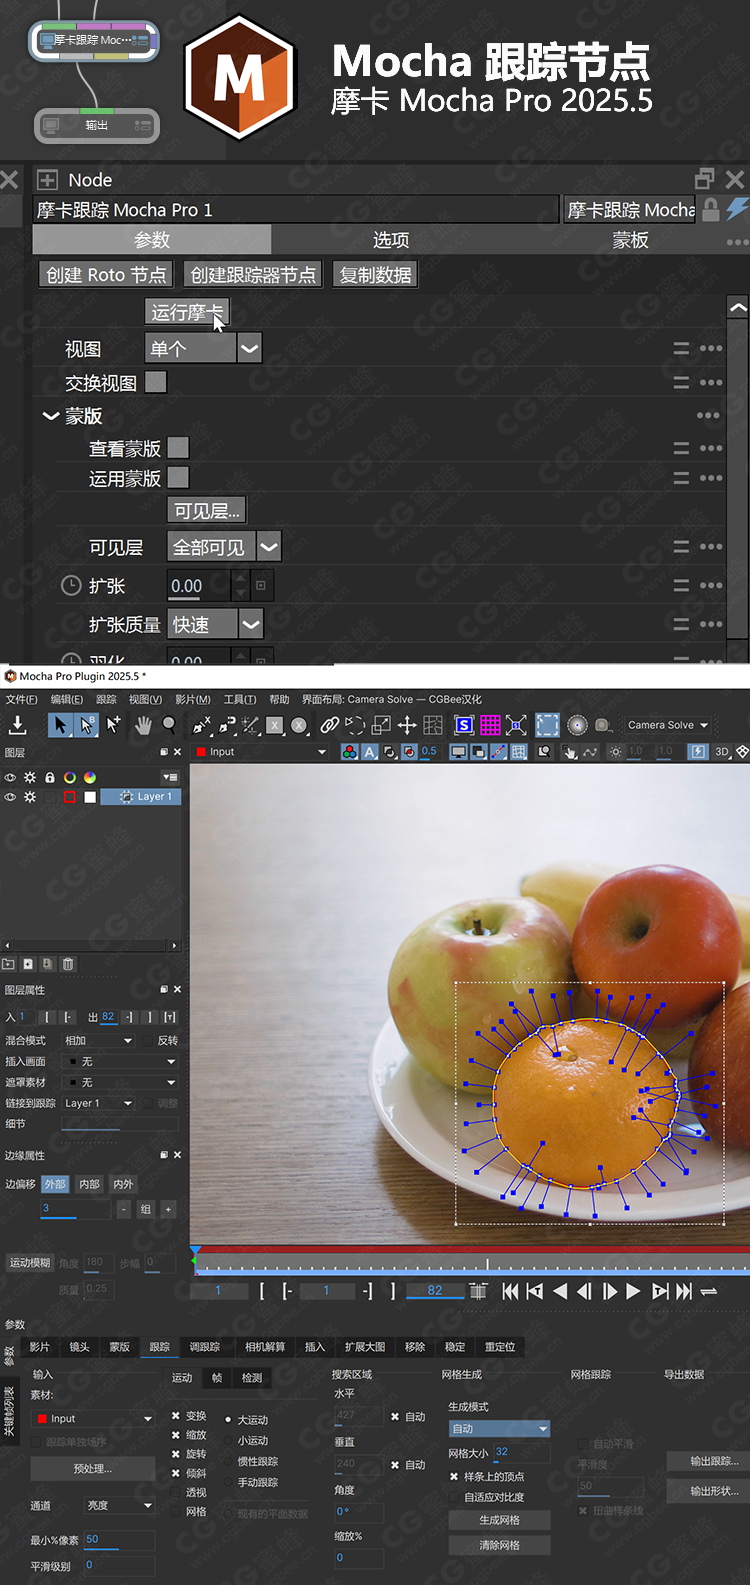Toggle the 交换视图 checkbox

pyautogui.click(x=156, y=382)
